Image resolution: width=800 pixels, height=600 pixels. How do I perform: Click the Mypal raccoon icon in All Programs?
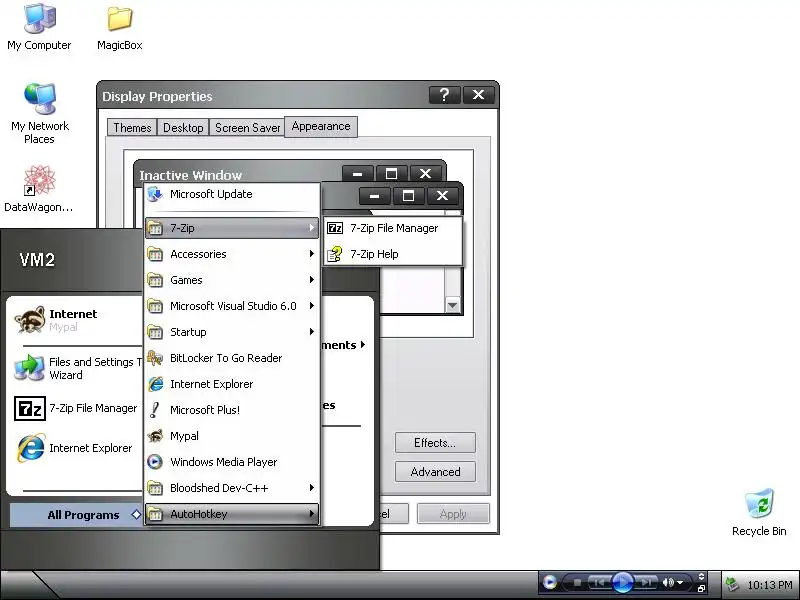click(x=155, y=436)
